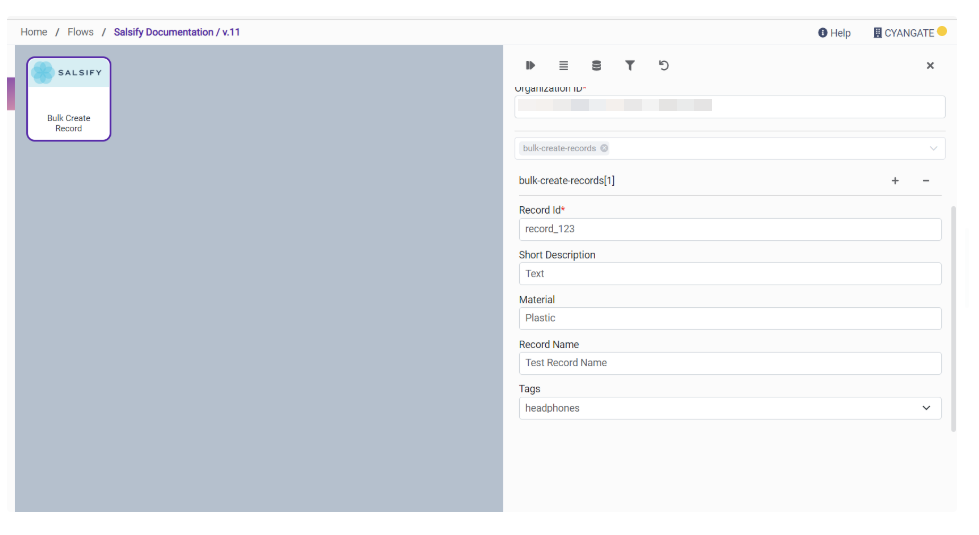Click the Record Id input field
The width and height of the screenshot is (979, 535).
(x=729, y=229)
